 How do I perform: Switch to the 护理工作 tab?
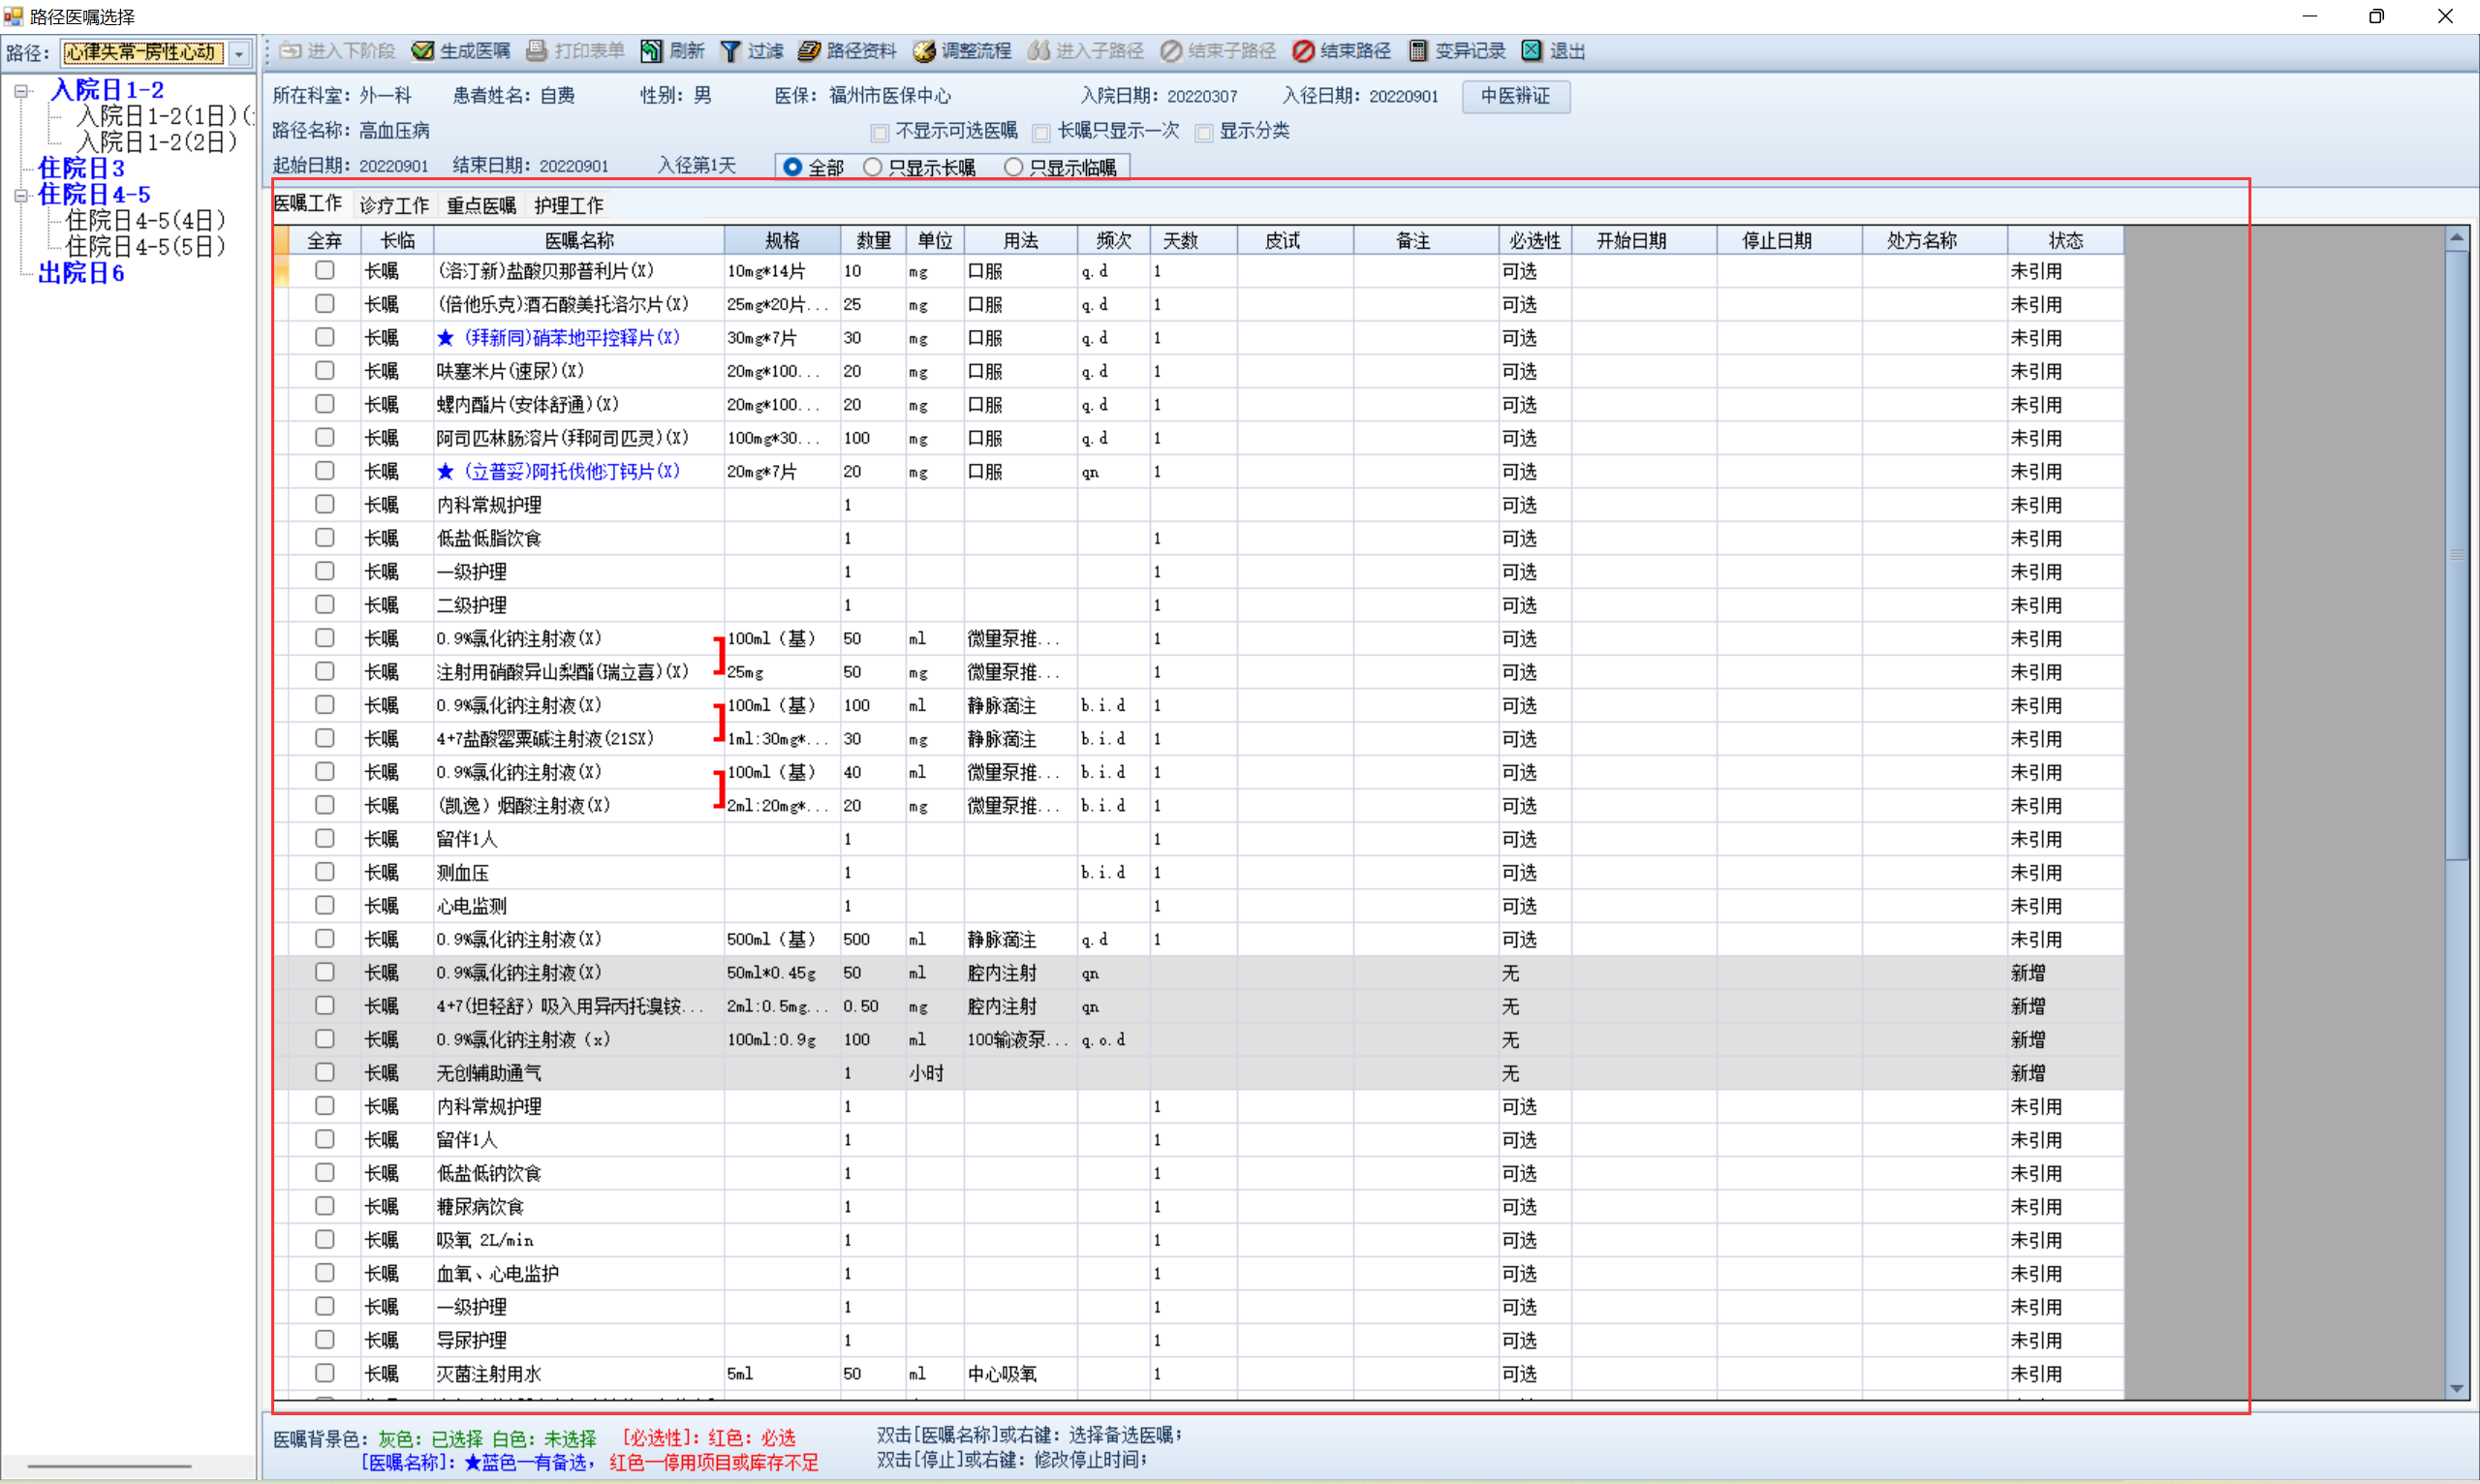(568, 205)
